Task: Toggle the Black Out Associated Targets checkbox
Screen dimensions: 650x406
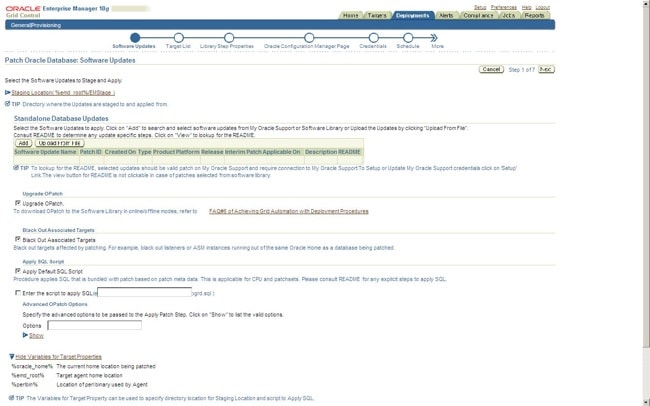Action: click(x=17, y=239)
